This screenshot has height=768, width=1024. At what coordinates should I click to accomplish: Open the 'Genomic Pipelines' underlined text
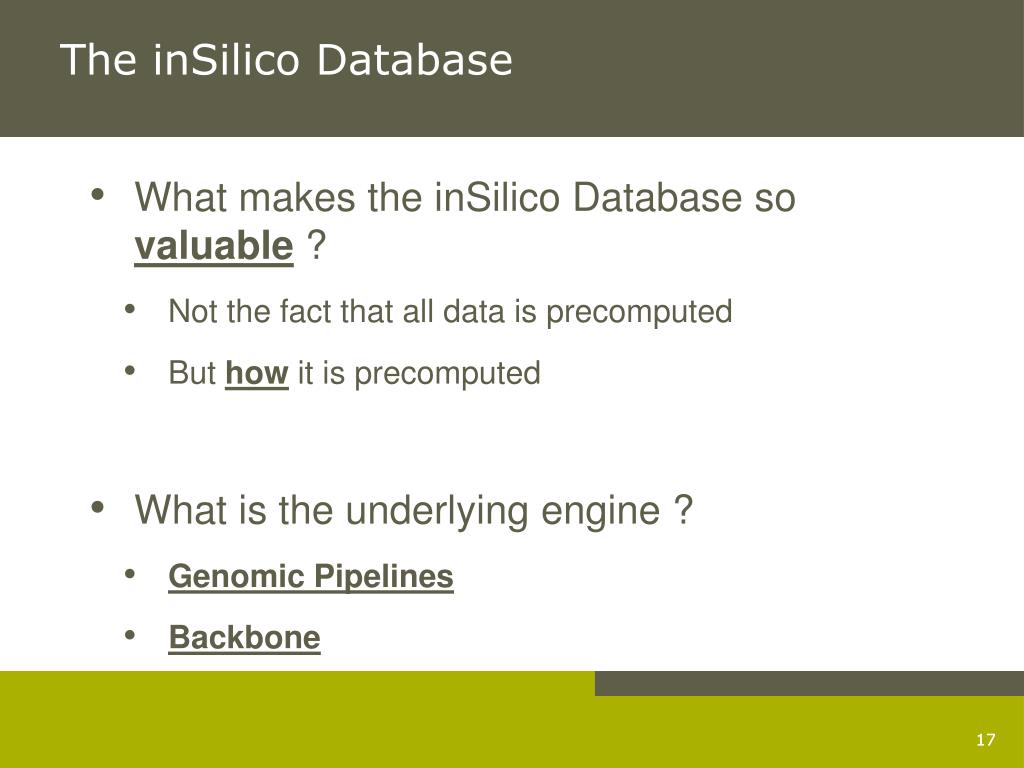tap(311, 577)
